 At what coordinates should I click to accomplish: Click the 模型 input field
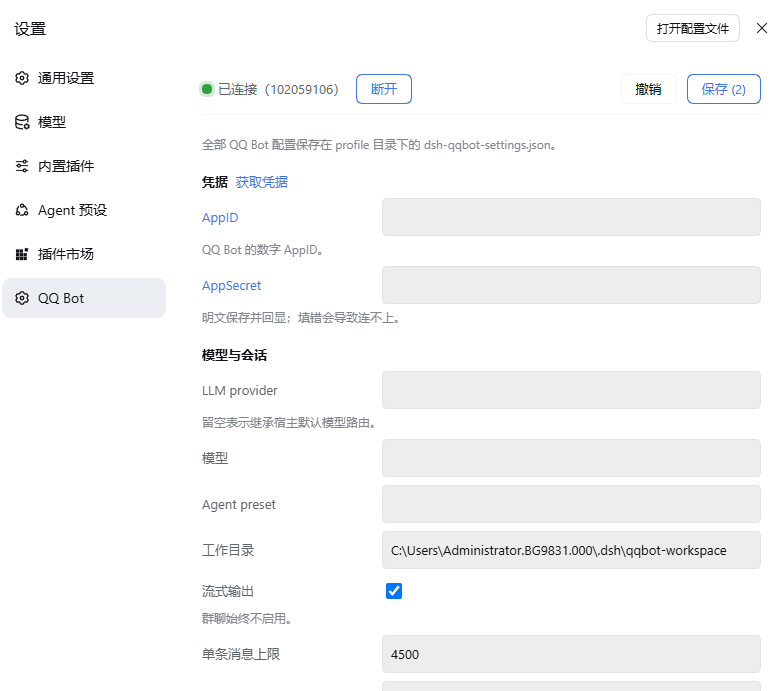[x=571, y=458]
